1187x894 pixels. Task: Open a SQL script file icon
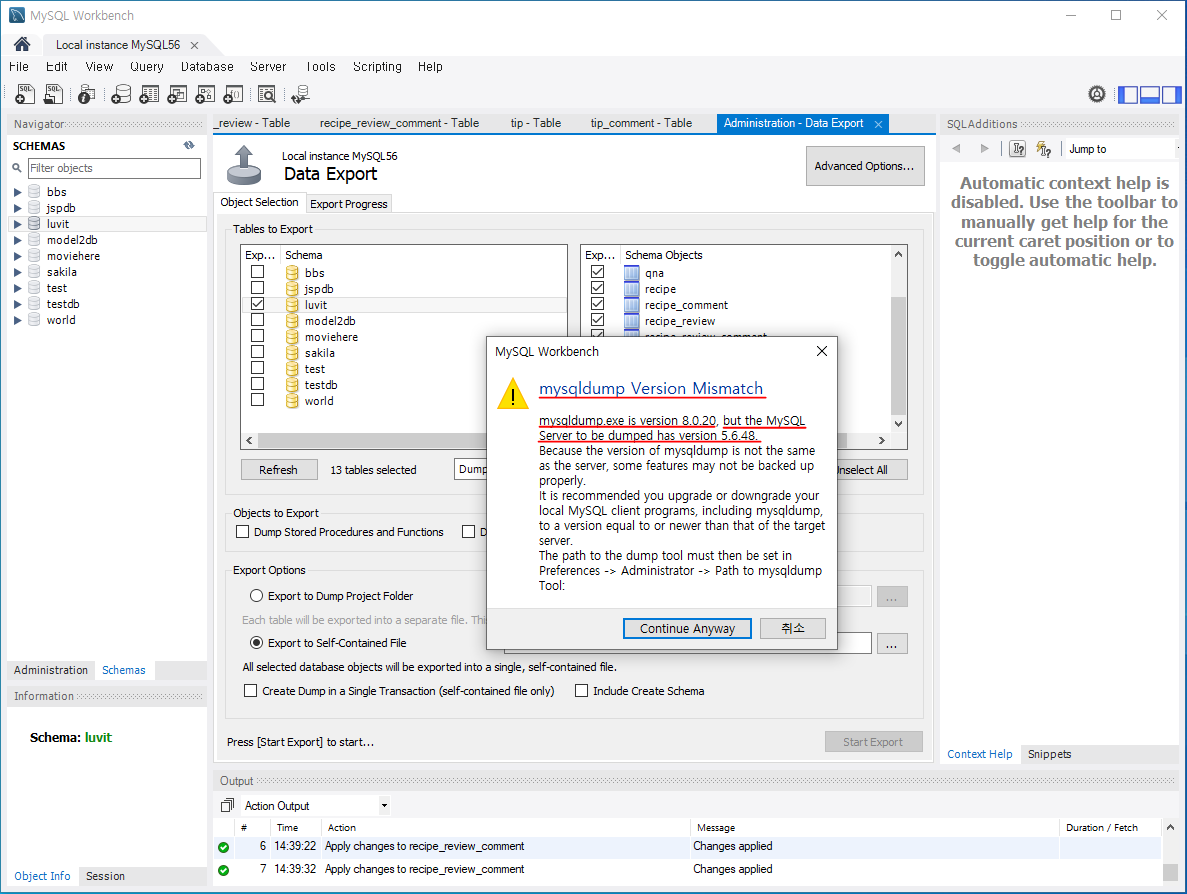(x=53, y=94)
